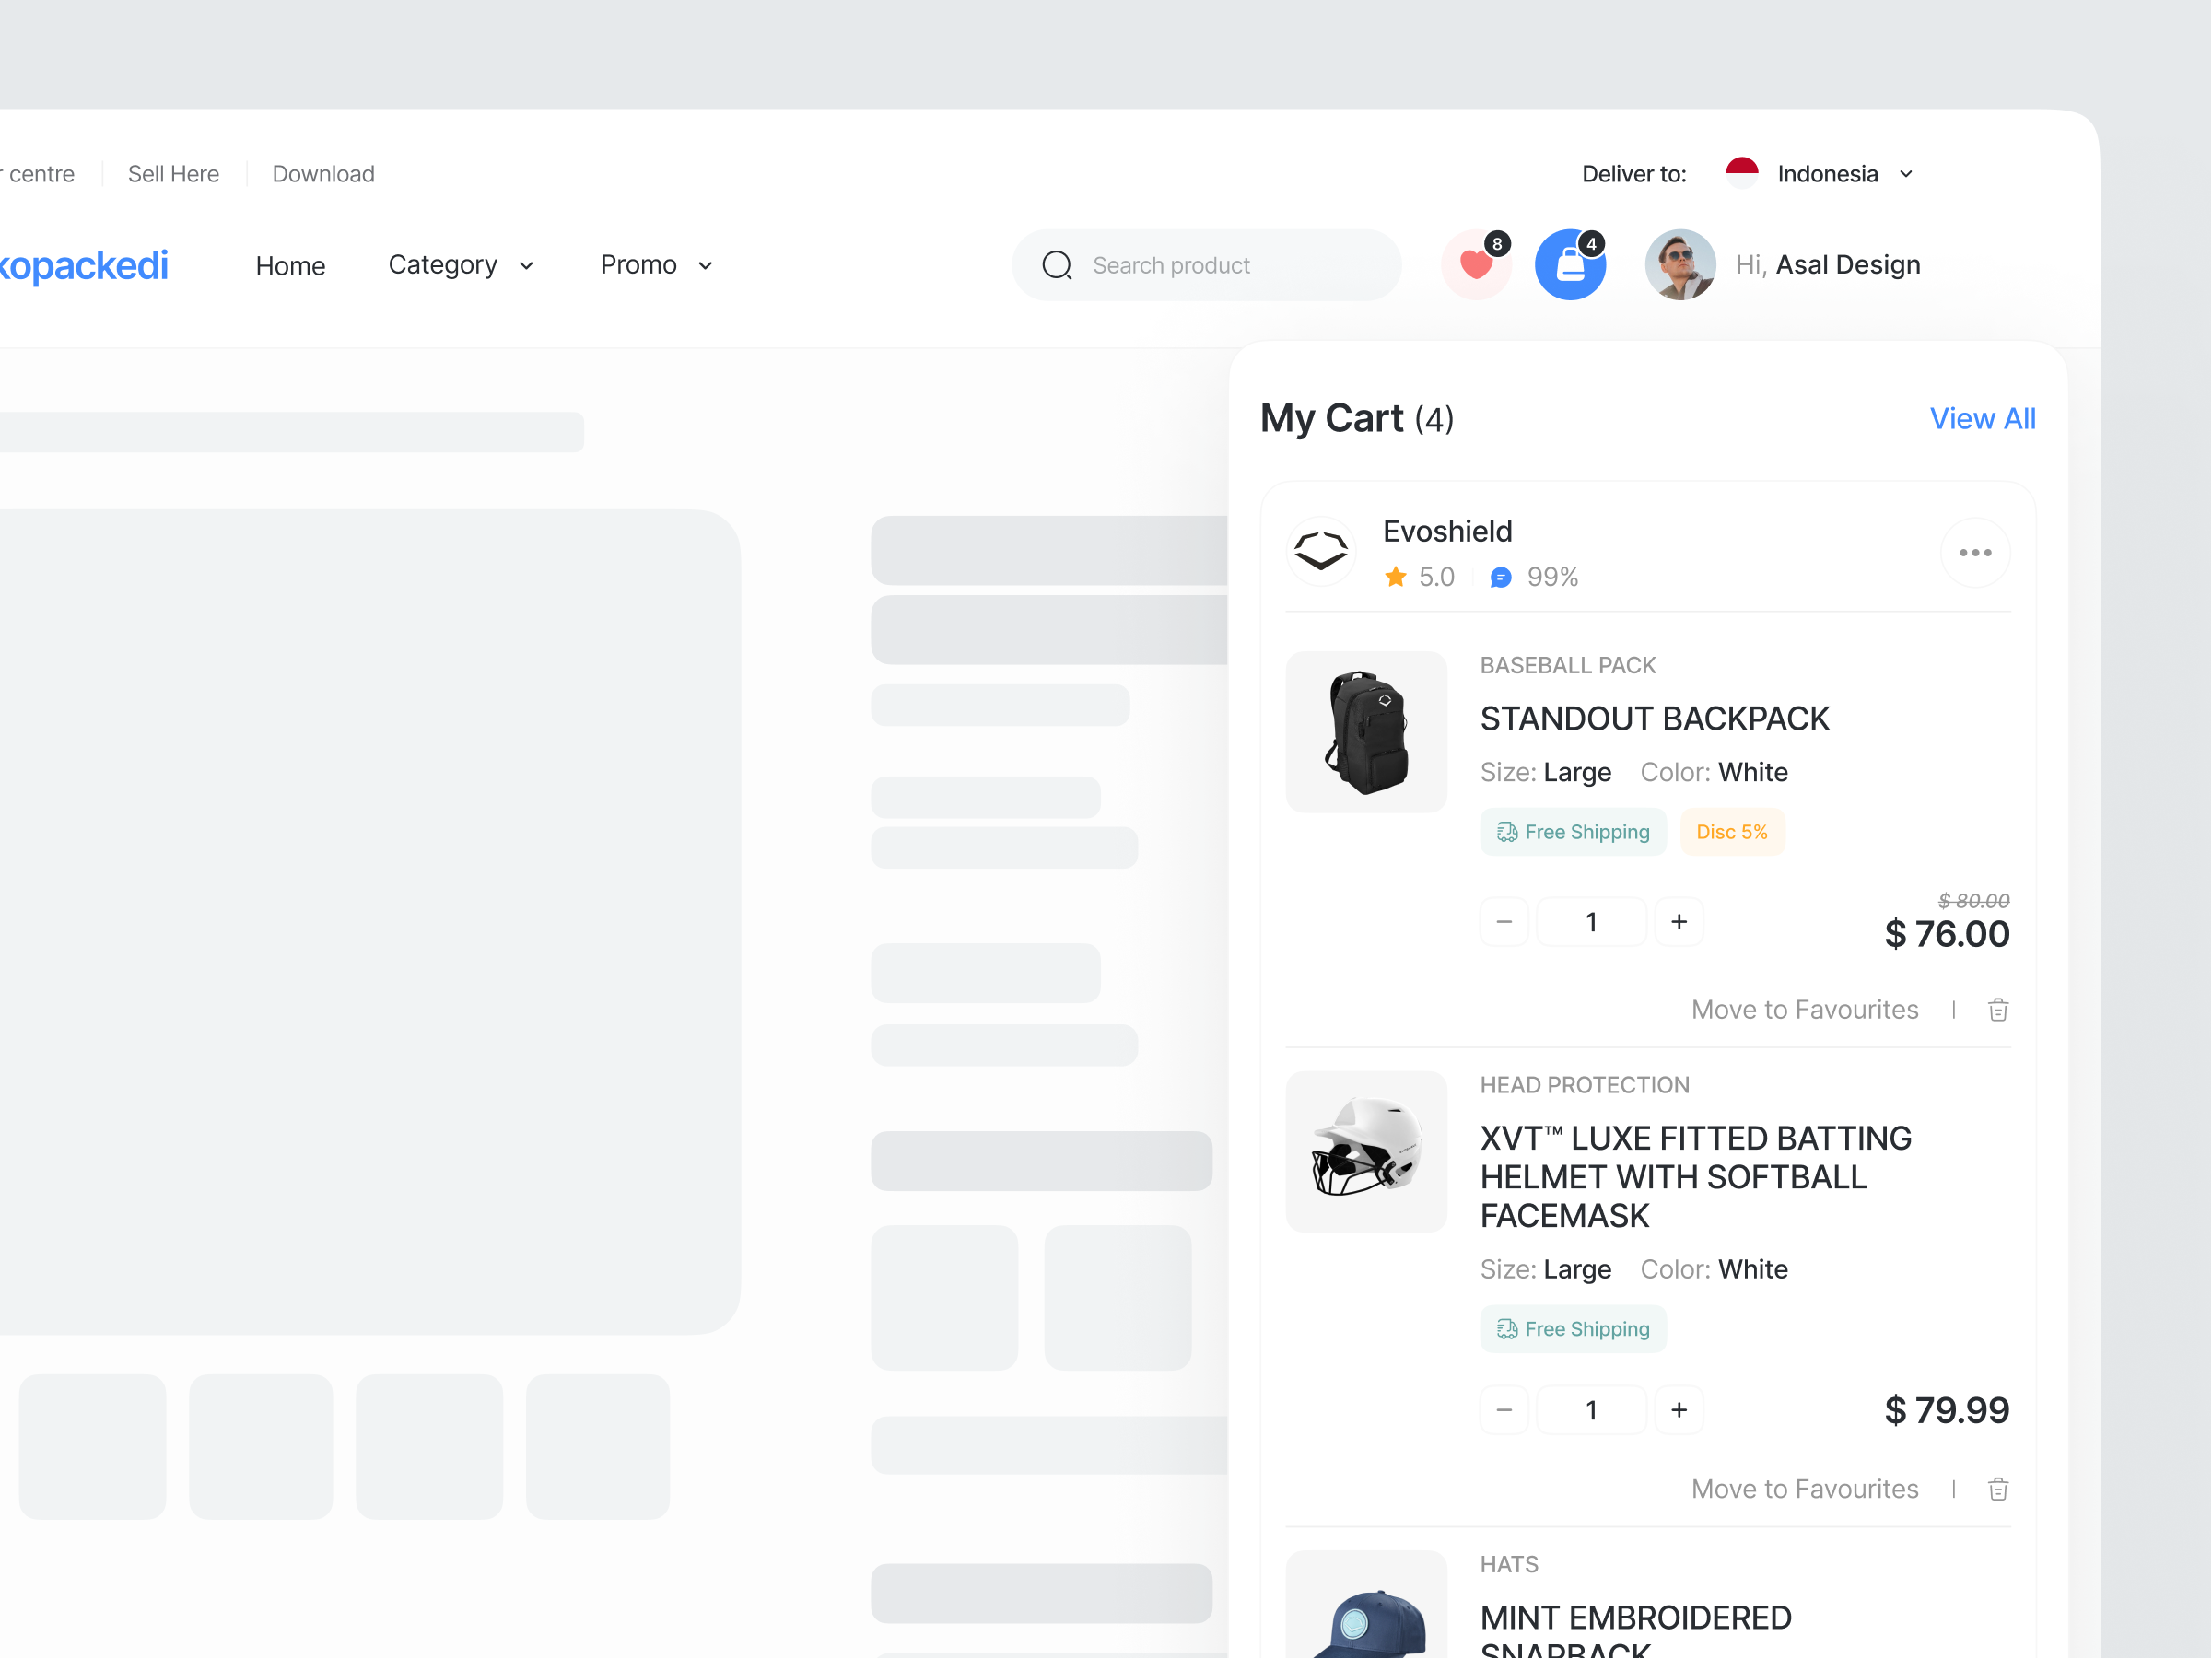Click the $ 76.00 price
The image size is (2212, 1659).
click(x=1946, y=934)
